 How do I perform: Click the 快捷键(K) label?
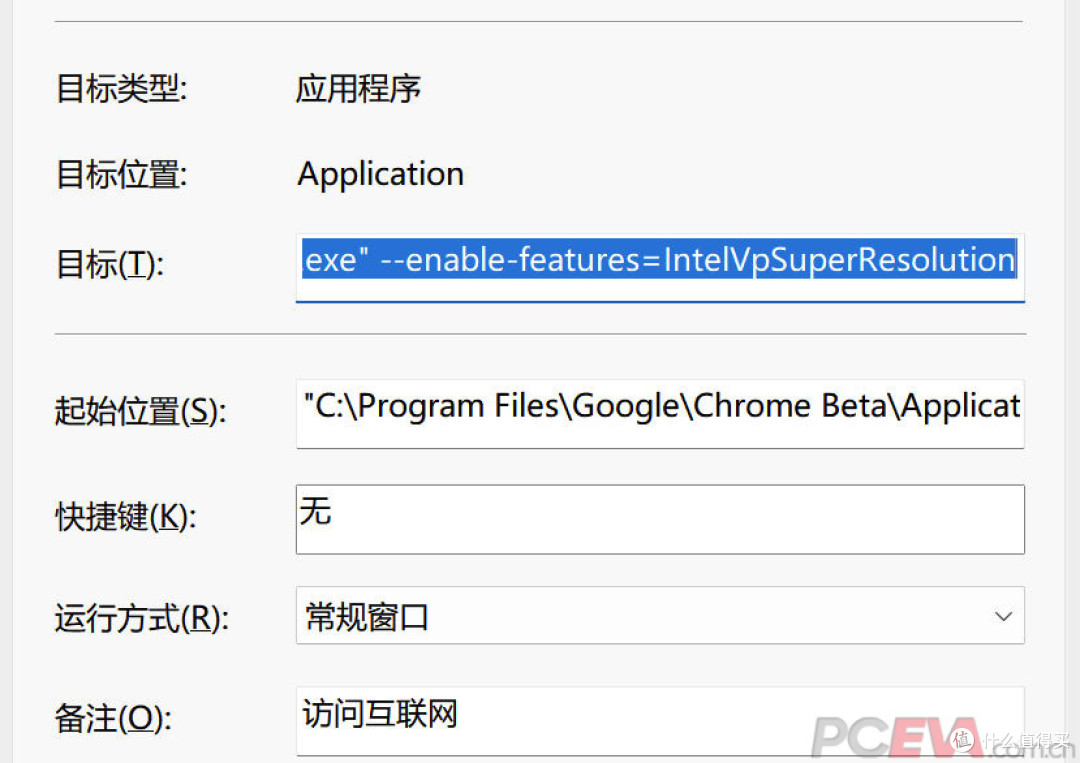(124, 516)
